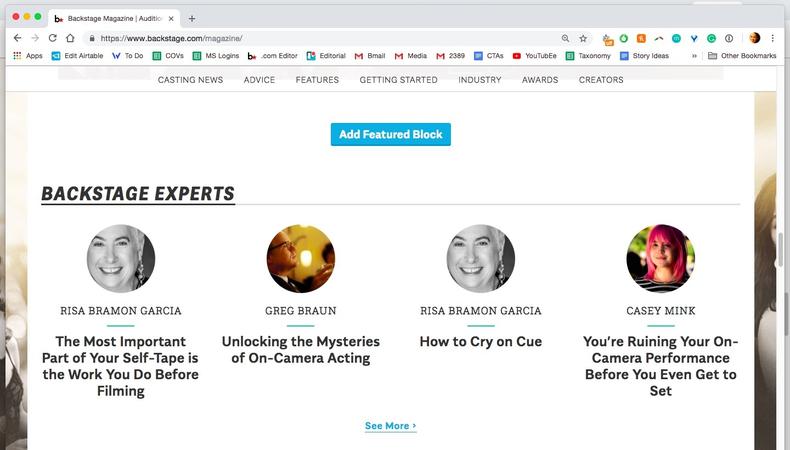The image size is (790, 450).
Task: Open the Edit Airtable bookmark
Action: click(77, 56)
